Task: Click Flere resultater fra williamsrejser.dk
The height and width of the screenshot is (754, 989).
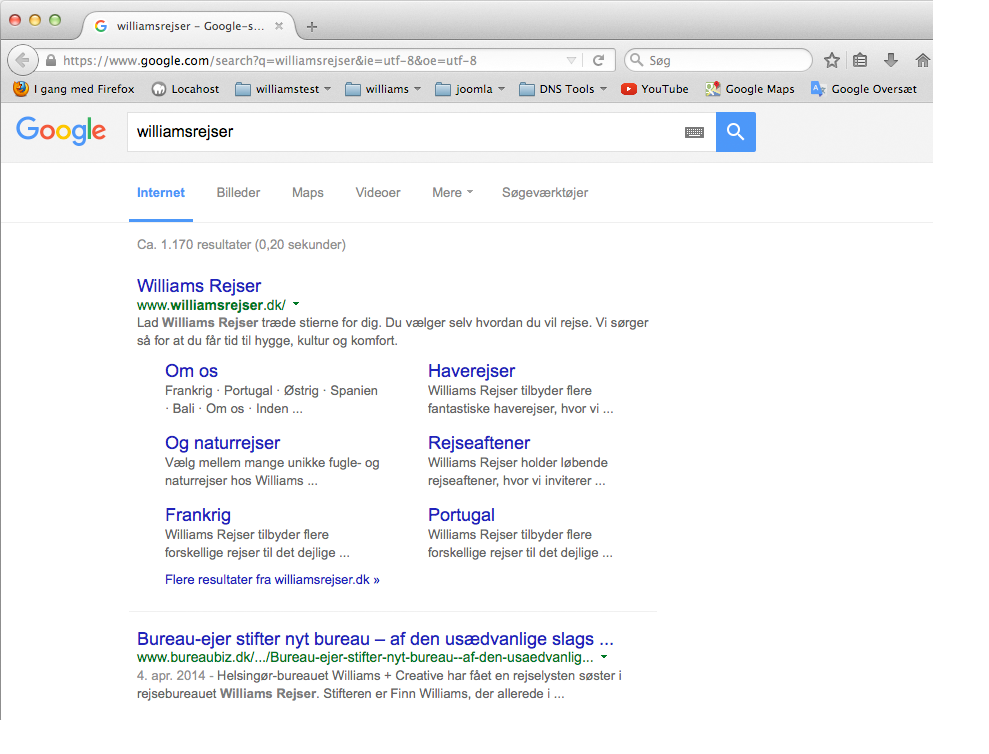Action: click(x=272, y=579)
